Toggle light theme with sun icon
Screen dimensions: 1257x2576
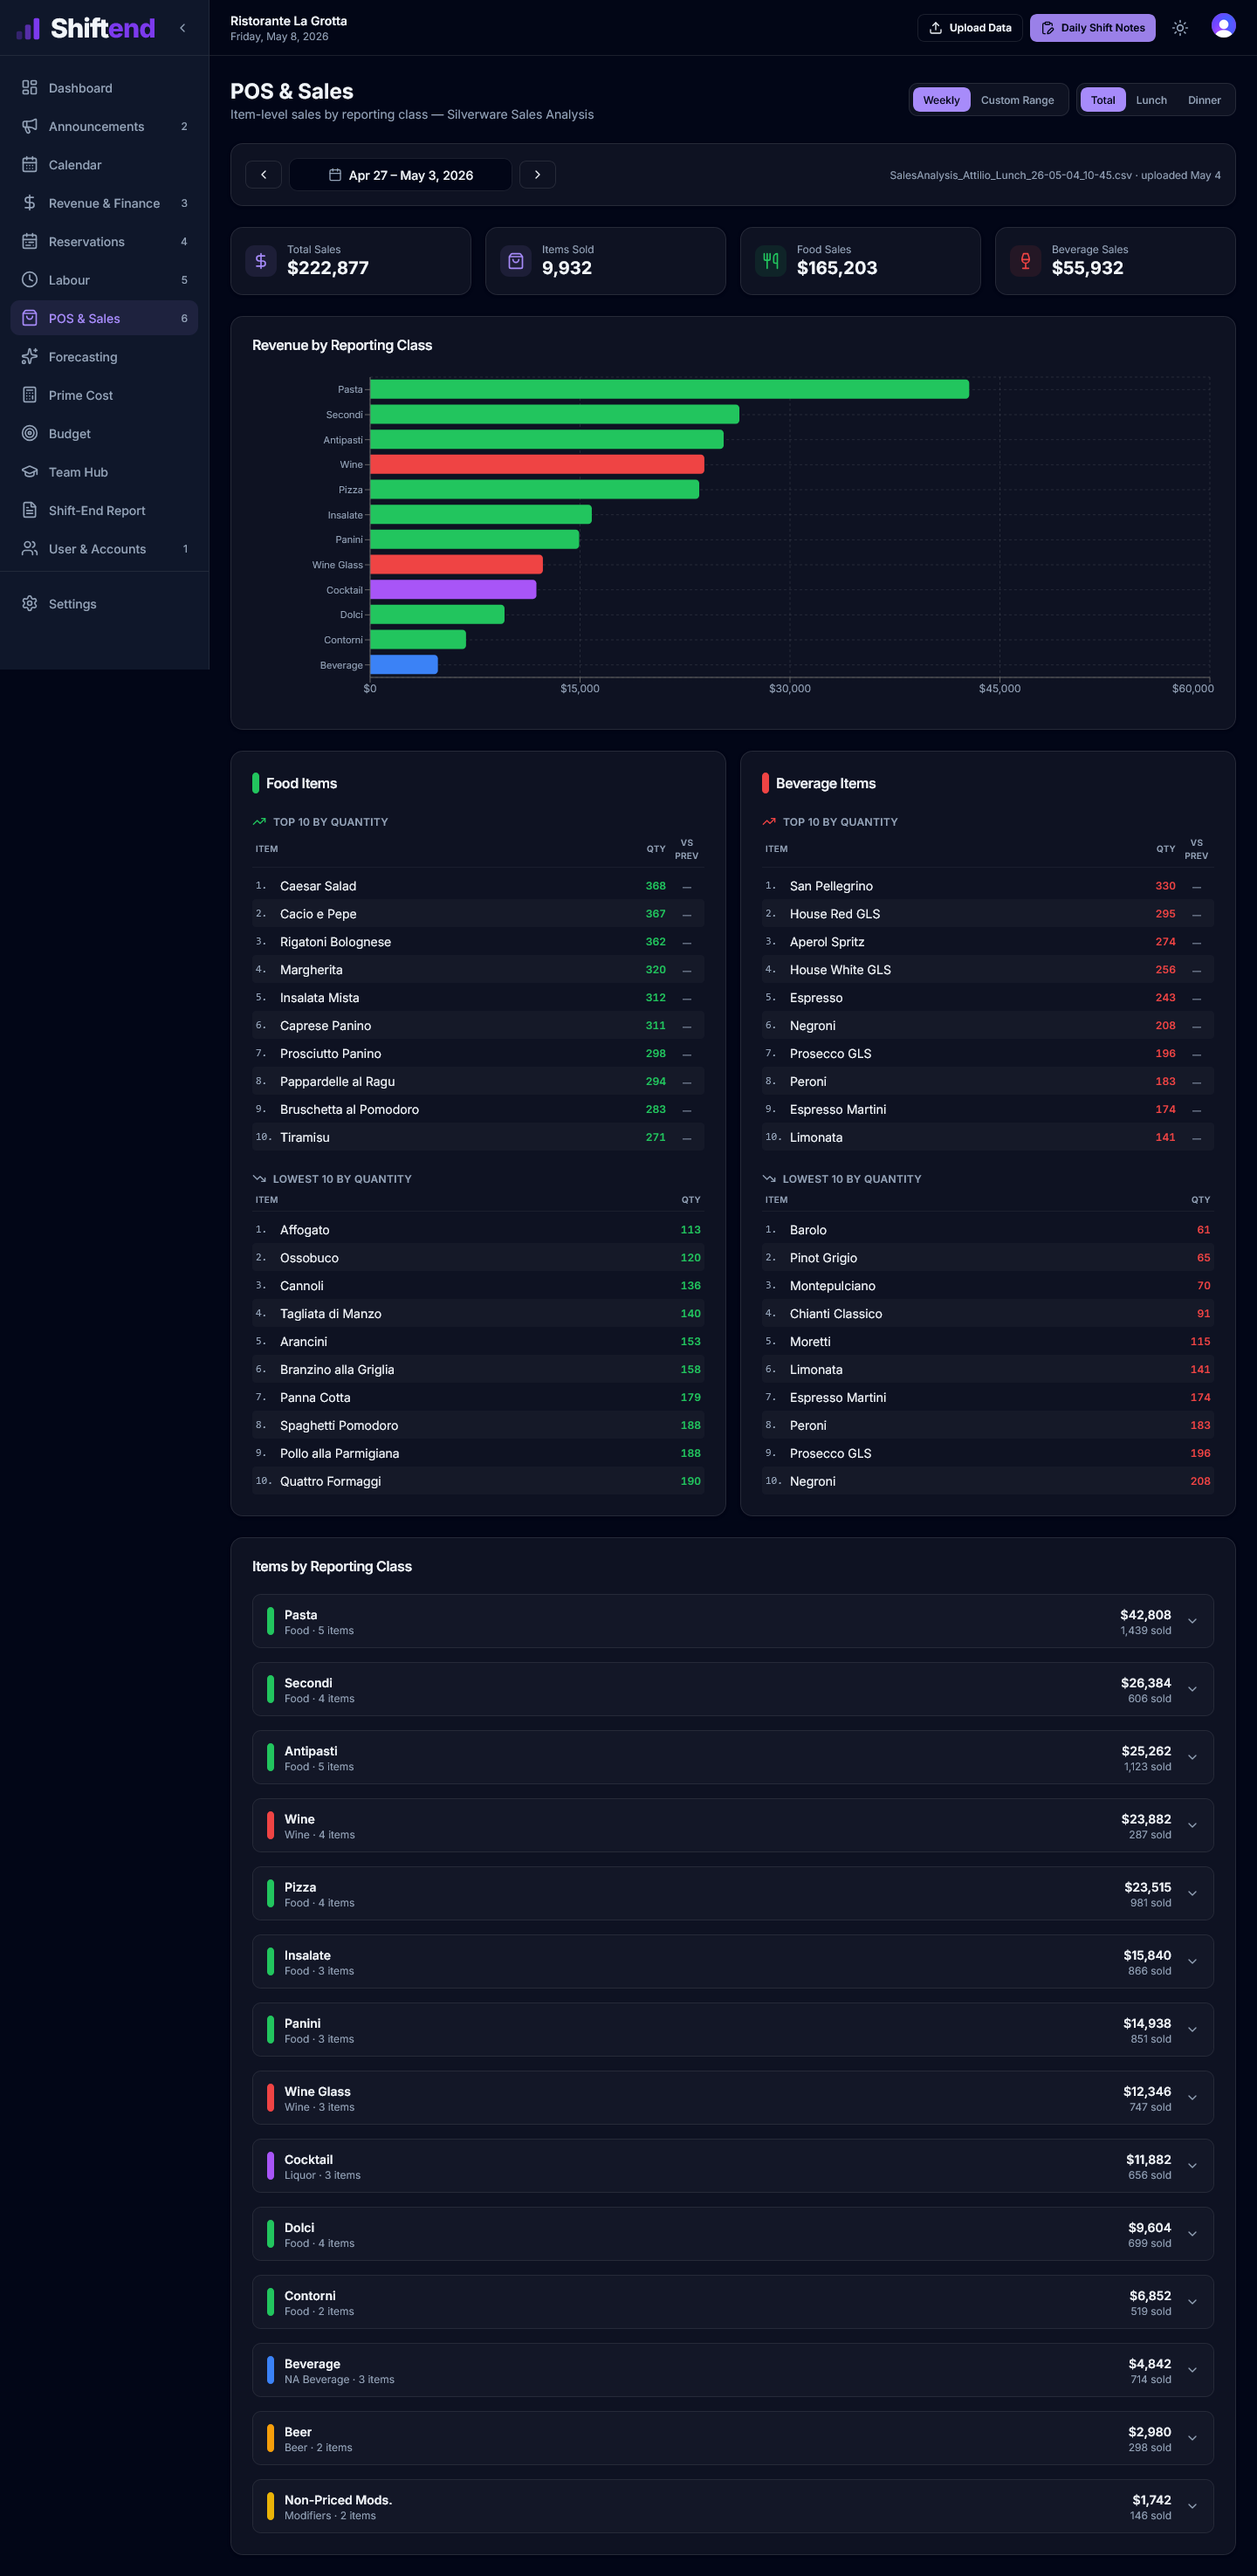coord(1180,28)
